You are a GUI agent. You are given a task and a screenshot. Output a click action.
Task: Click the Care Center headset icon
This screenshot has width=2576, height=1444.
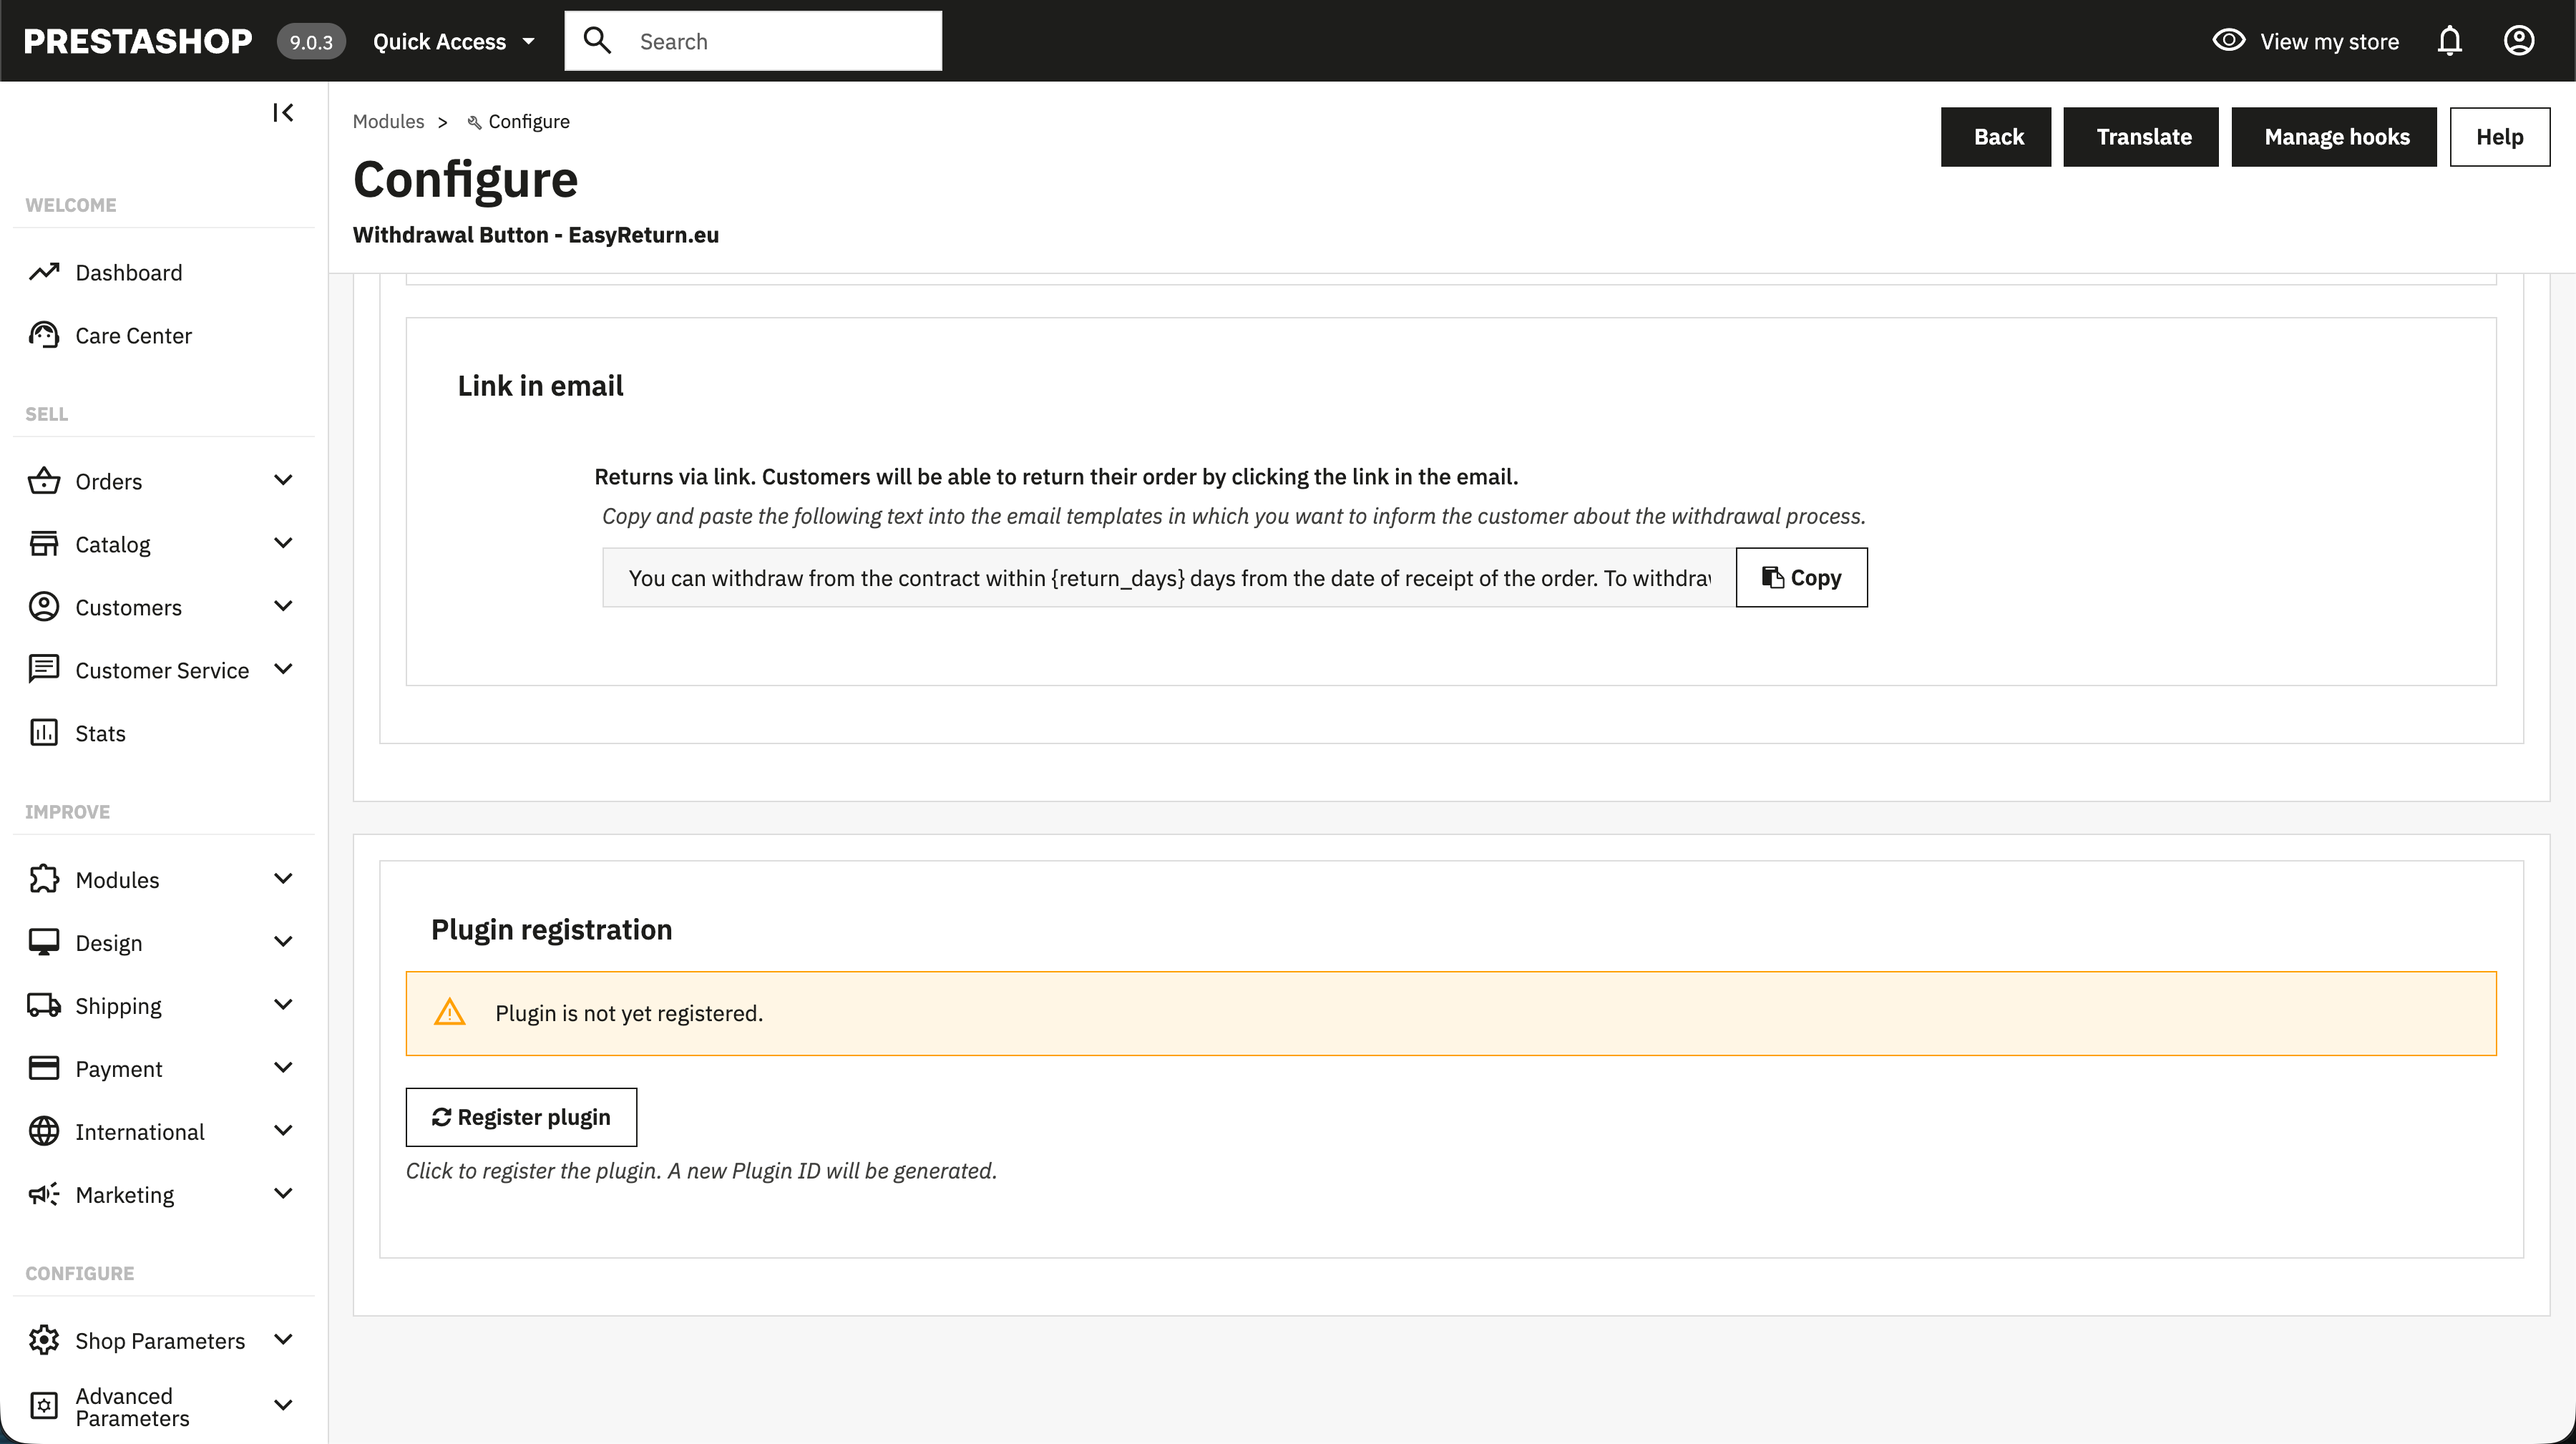[x=44, y=335]
